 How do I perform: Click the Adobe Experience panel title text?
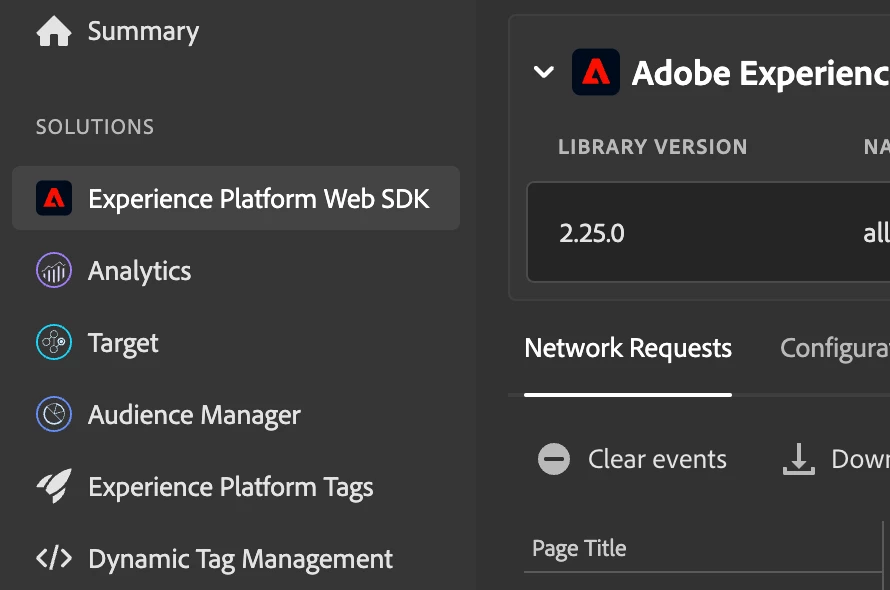point(760,73)
